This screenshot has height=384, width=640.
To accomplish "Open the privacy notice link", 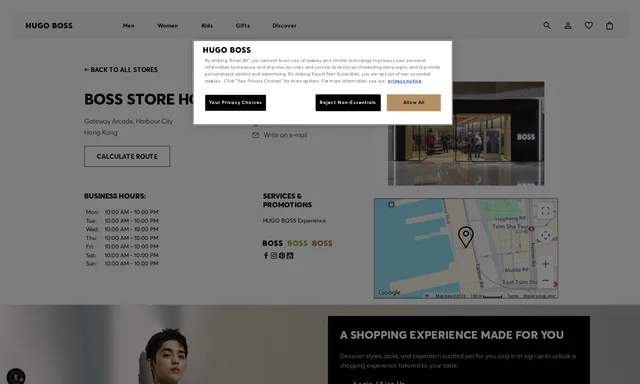I will 404,81.
